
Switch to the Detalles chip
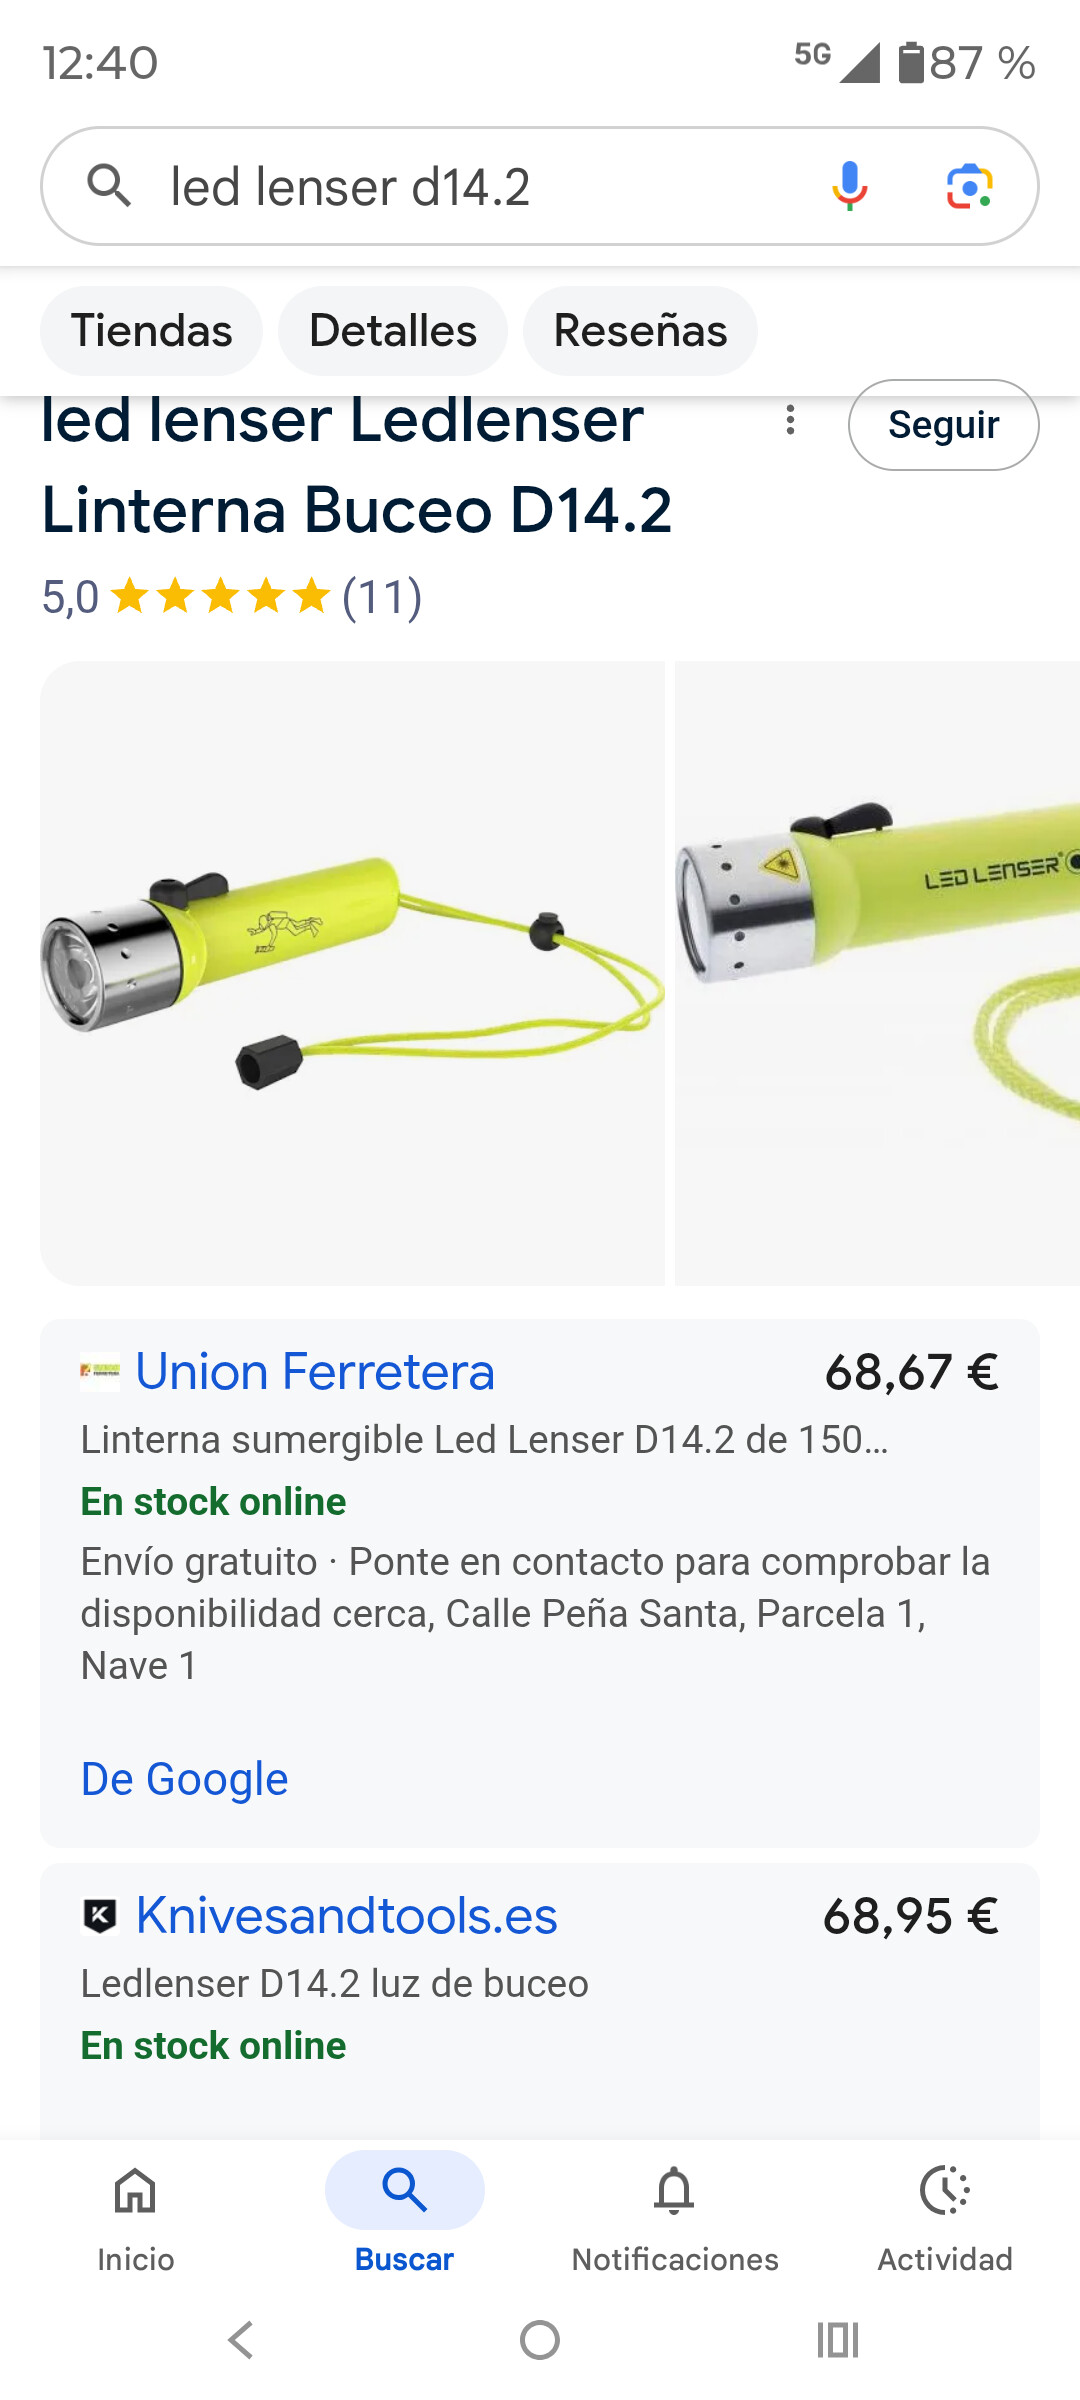393,331
